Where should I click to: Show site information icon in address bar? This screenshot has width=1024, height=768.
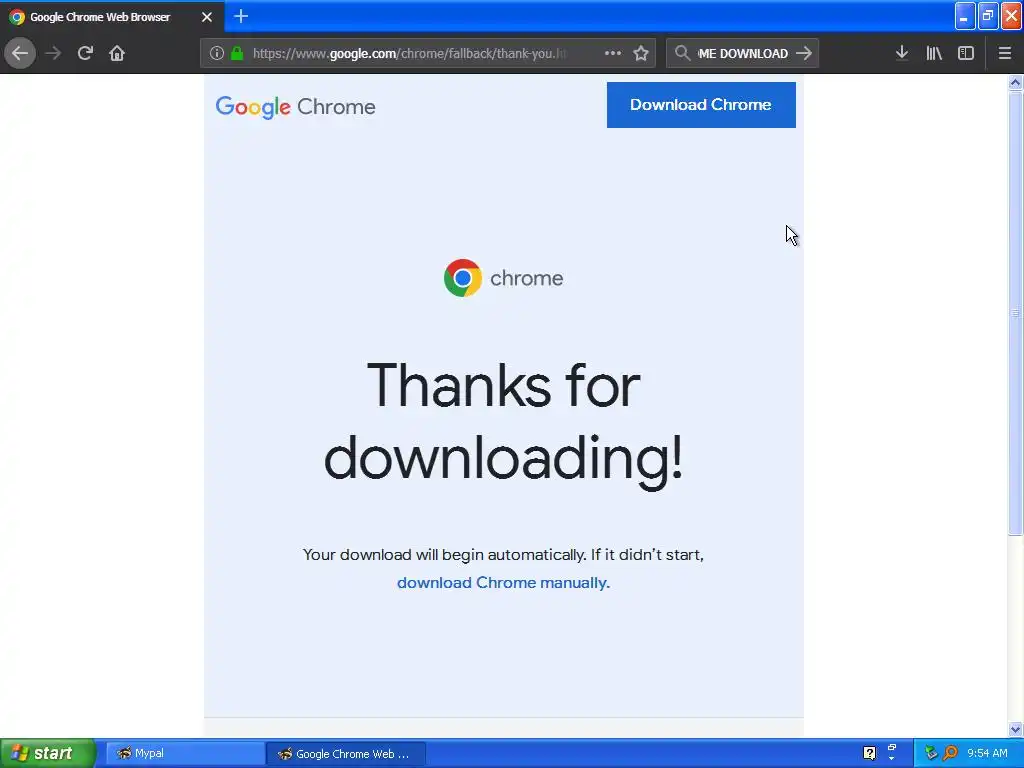pyautogui.click(x=216, y=54)
